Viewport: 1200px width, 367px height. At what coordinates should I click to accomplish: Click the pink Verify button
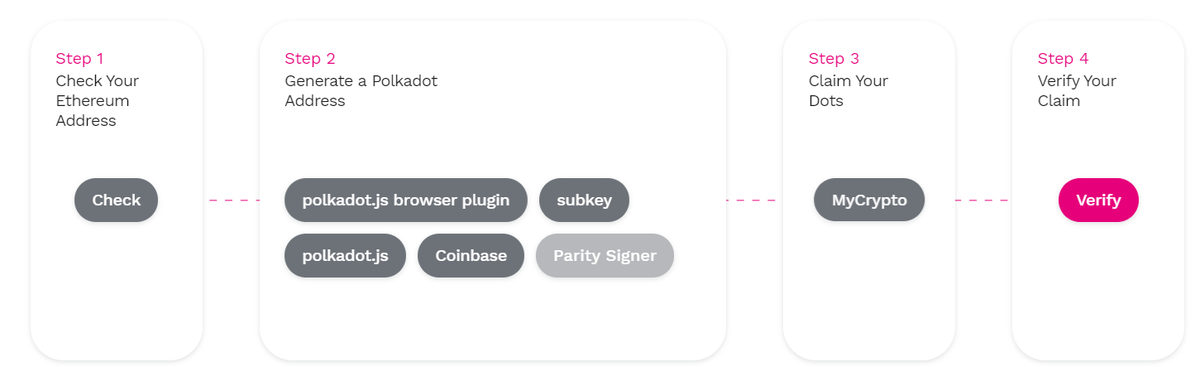click(x=1098, y=200)
